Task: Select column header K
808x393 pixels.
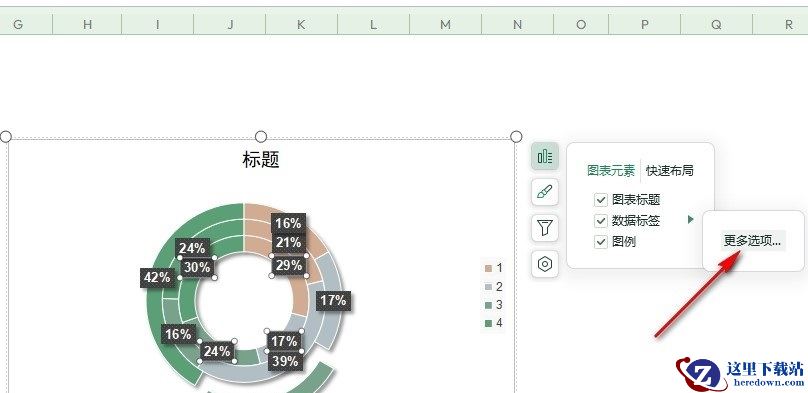Action: [301, 24]
